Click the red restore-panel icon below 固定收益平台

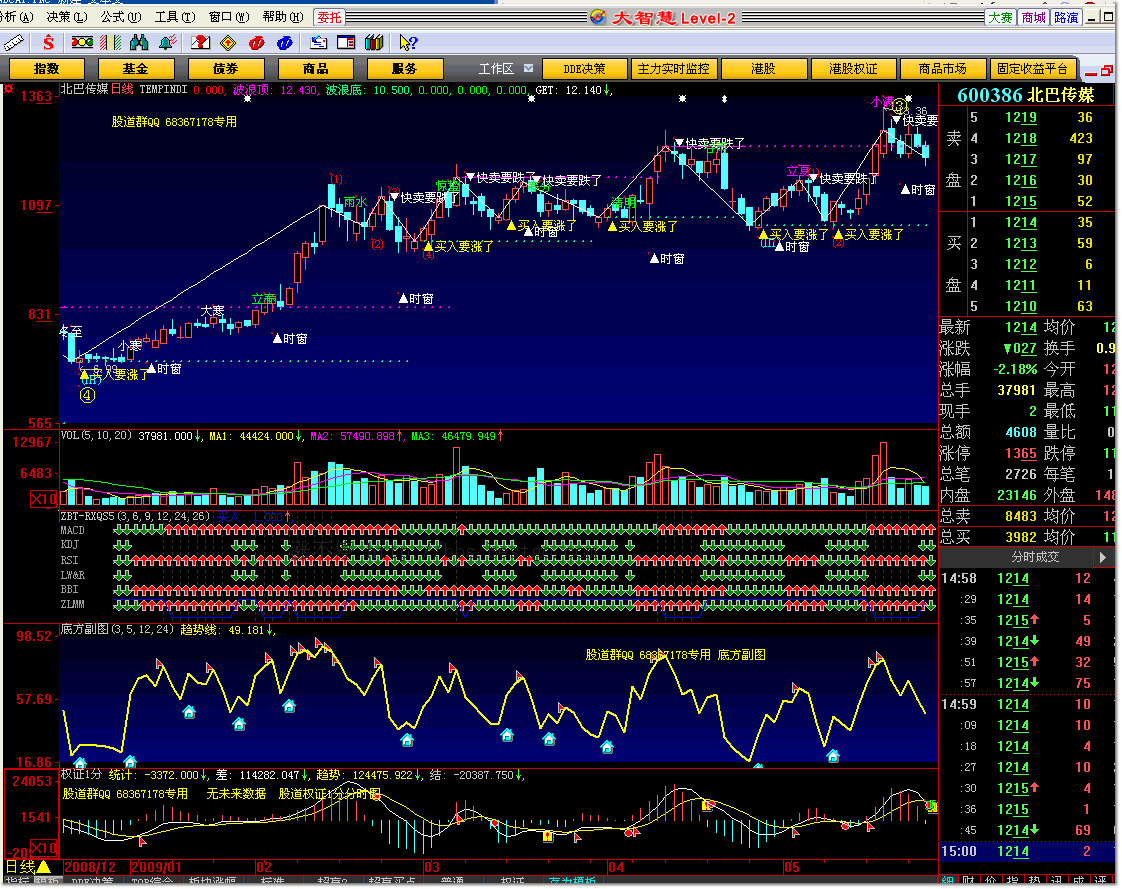pyautogui.click(x=1107, y=70)
